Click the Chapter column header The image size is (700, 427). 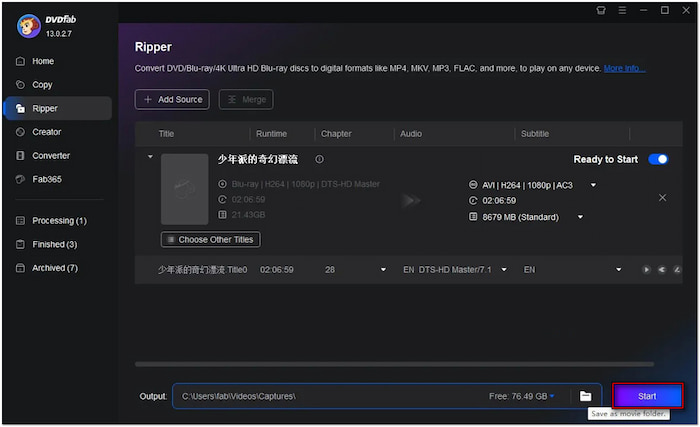tap(336, 134)
